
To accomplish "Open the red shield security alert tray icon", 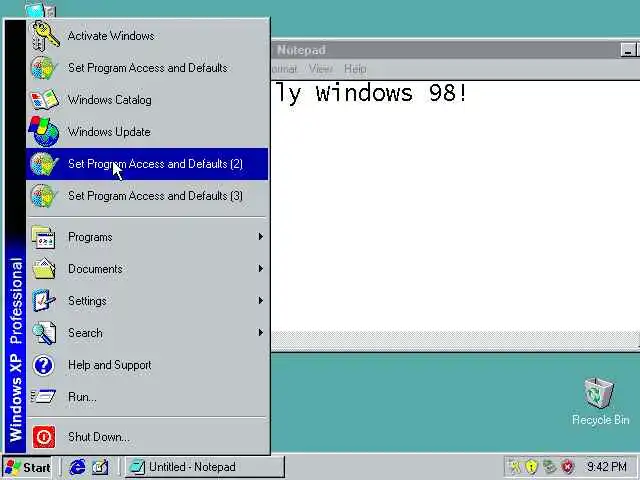I will point(567,467).
